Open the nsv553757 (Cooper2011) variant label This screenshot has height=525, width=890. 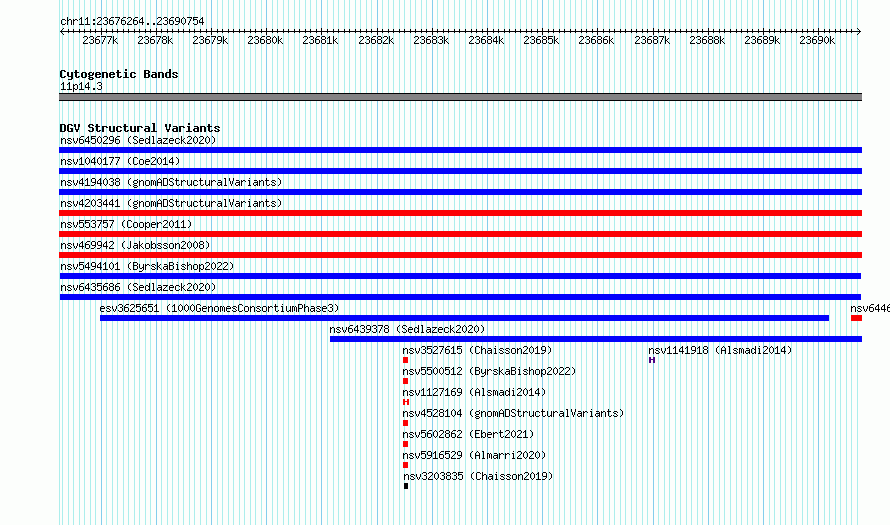point(126,224)
